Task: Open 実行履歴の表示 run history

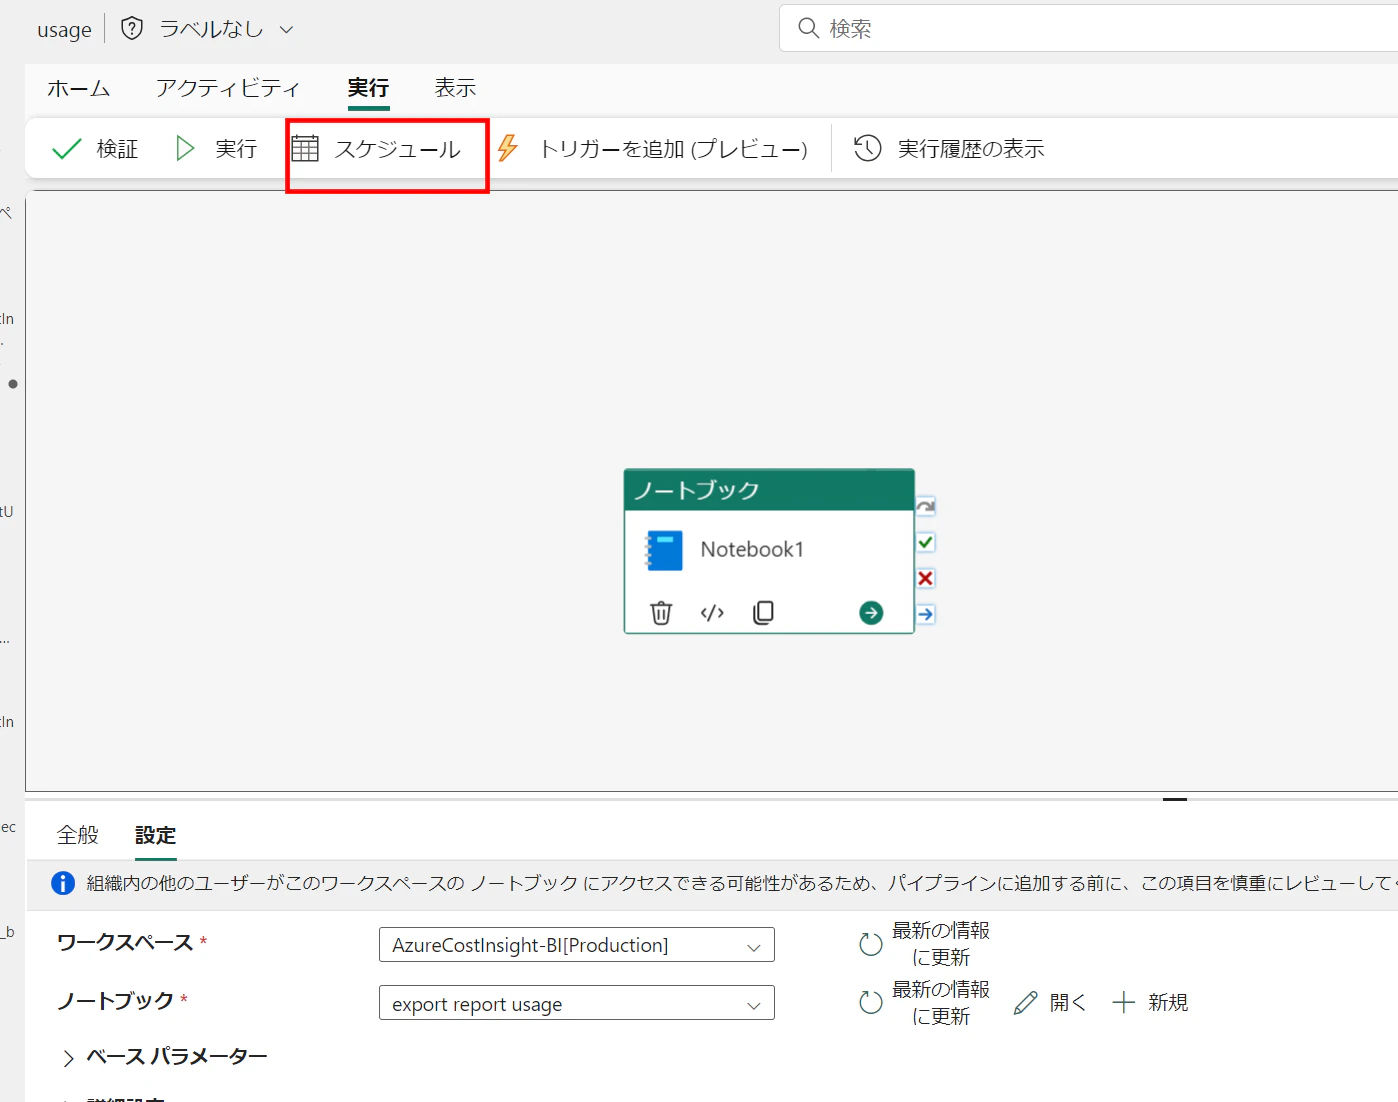Action: pos(949,149)
